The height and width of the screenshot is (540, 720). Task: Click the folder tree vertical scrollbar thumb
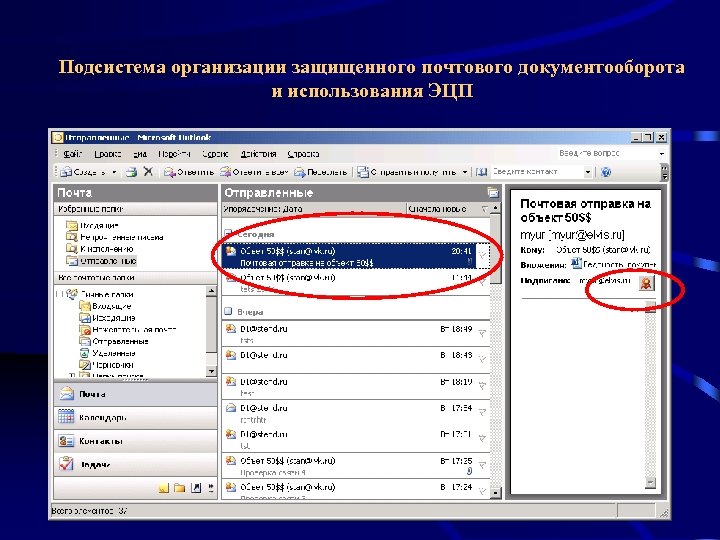pyautogui.click(x=211, y=324)
